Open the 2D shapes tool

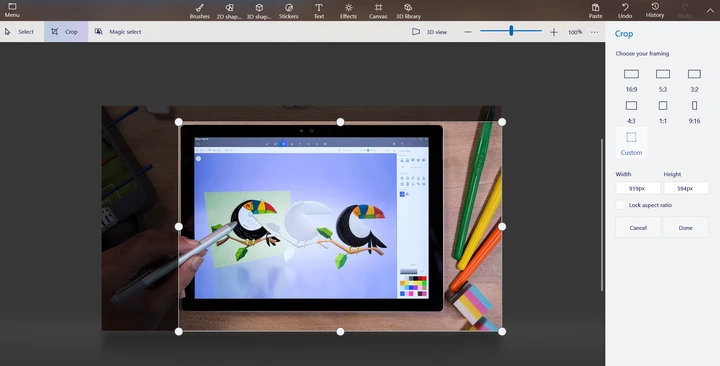229,11
